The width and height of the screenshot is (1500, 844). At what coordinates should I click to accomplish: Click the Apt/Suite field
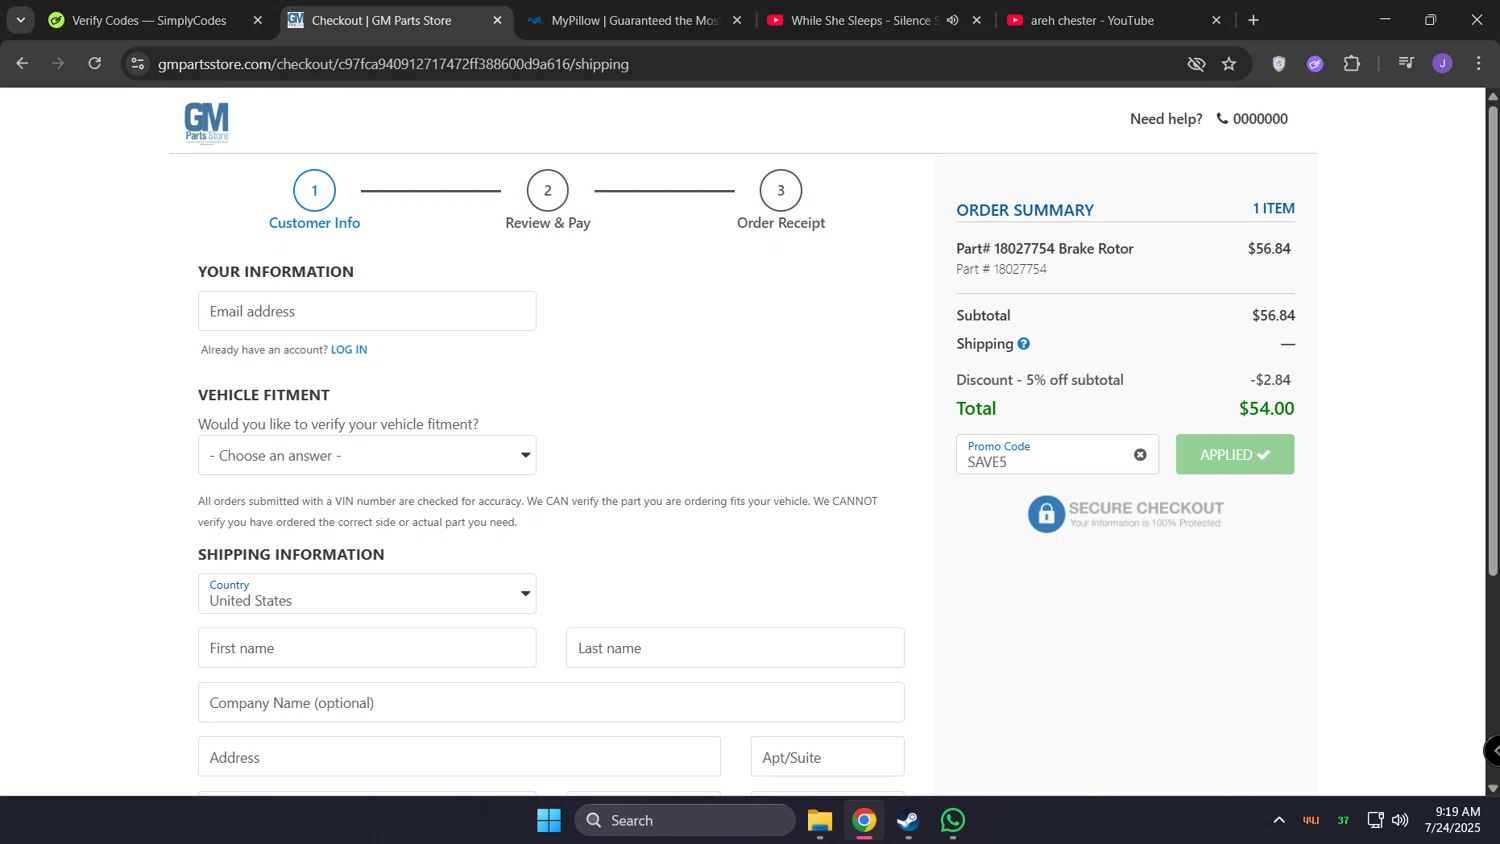[x=828, y=757]
